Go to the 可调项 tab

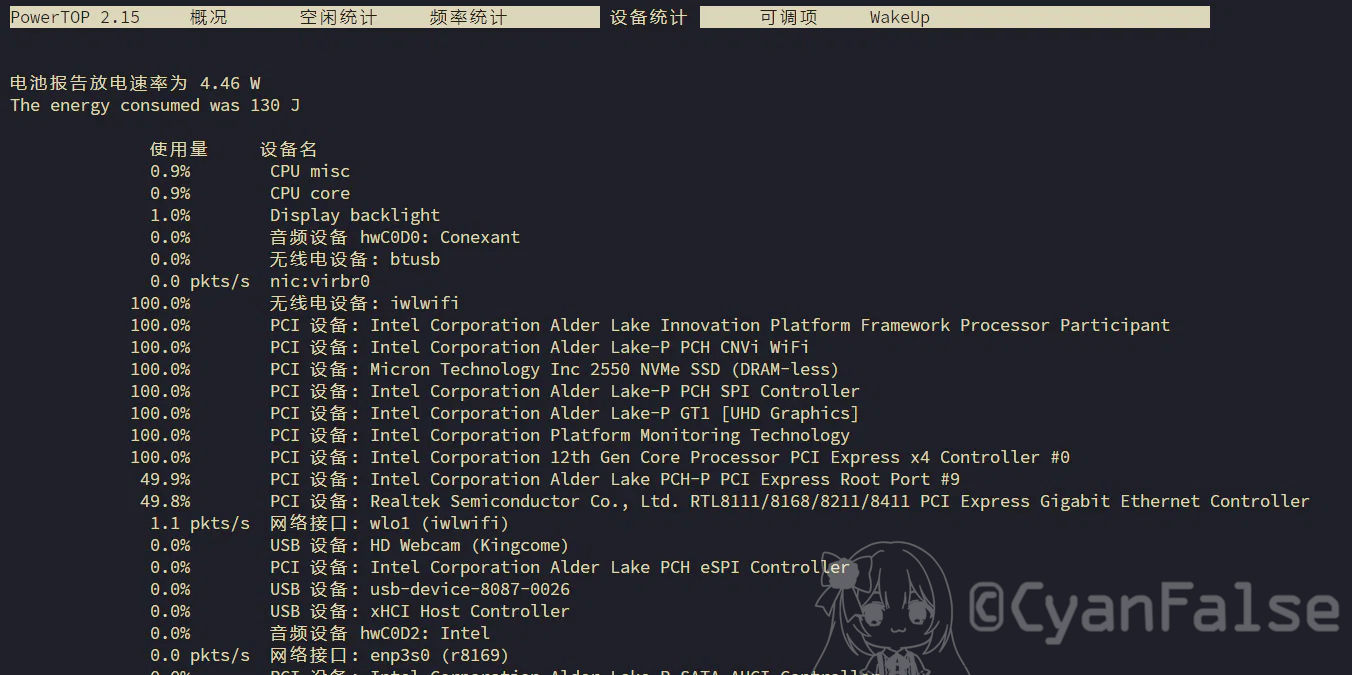[x=788, y=17]
